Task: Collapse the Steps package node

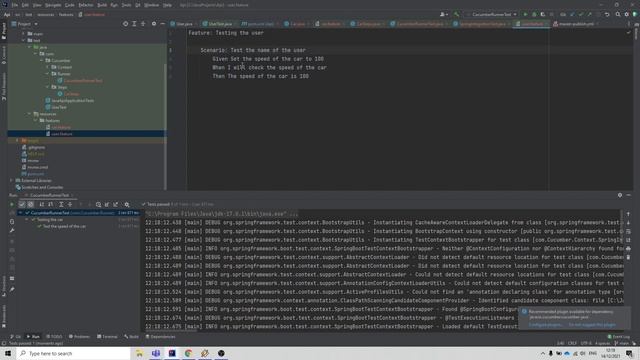Action: coord(47,87)
